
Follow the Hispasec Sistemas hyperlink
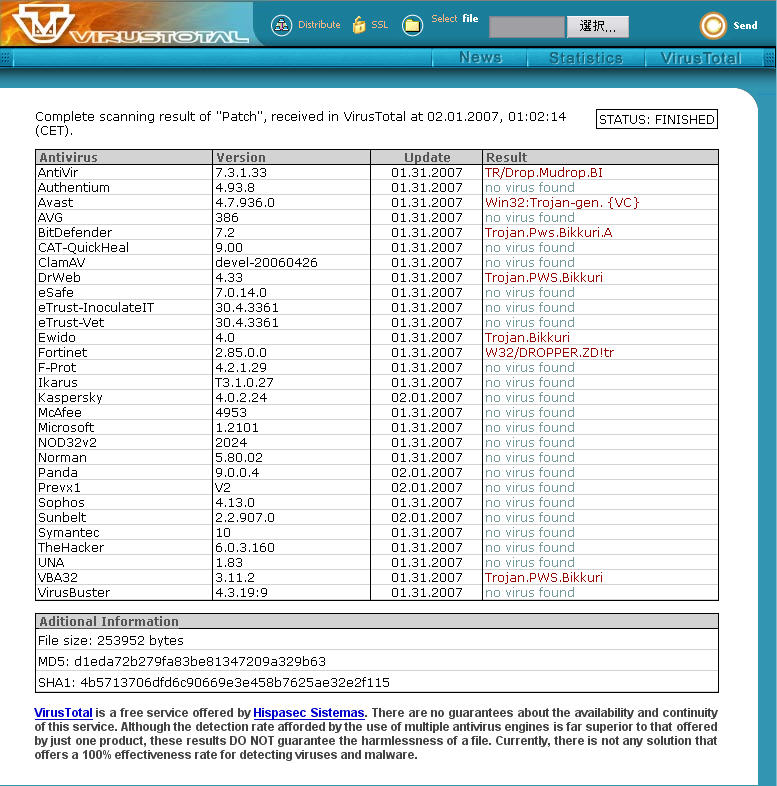coord(309,713)
